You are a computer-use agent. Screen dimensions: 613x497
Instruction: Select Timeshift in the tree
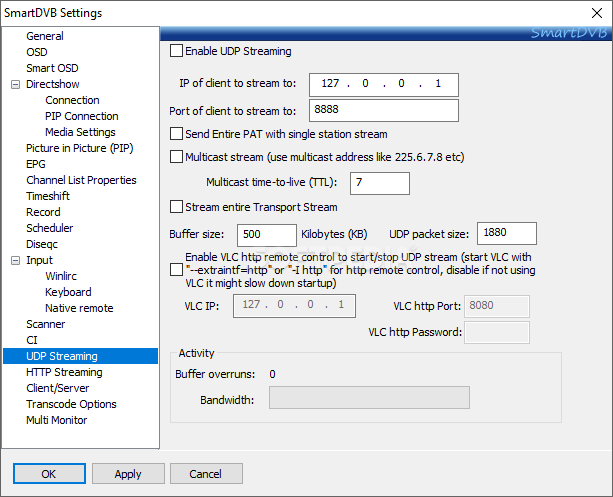tap(48, 196)
